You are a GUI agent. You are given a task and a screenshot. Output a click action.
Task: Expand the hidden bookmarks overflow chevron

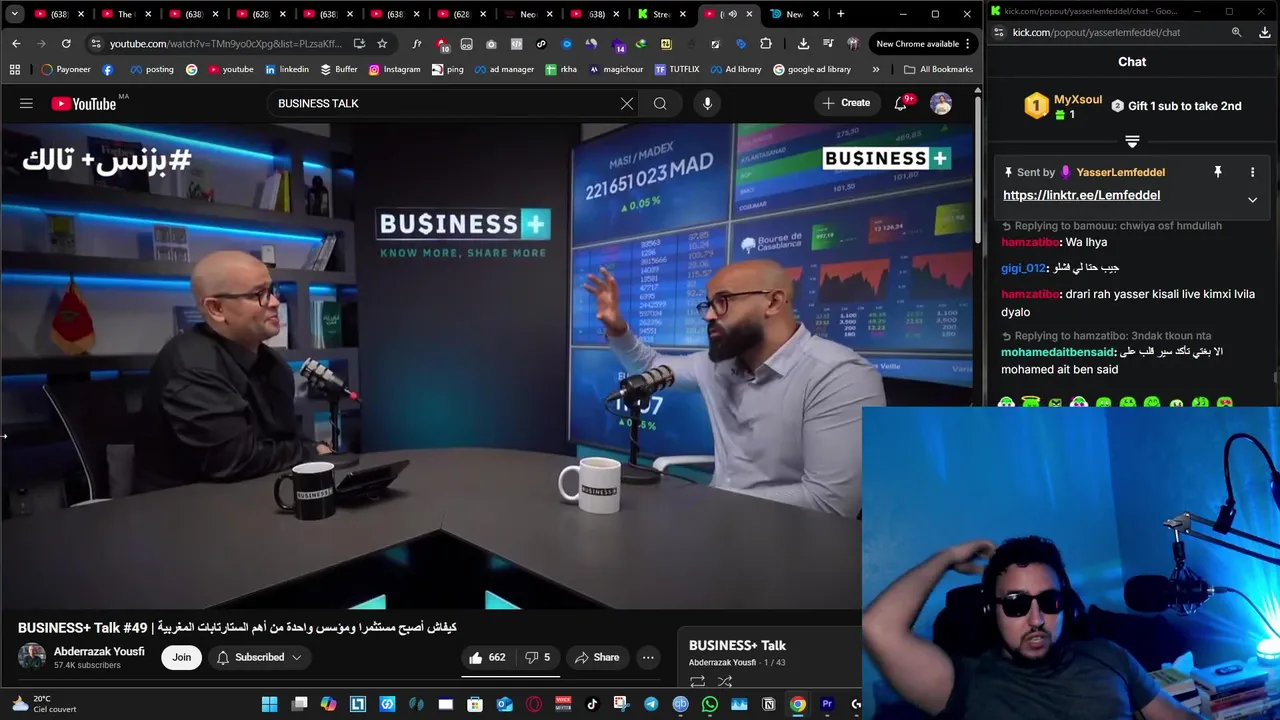point(875,69)
